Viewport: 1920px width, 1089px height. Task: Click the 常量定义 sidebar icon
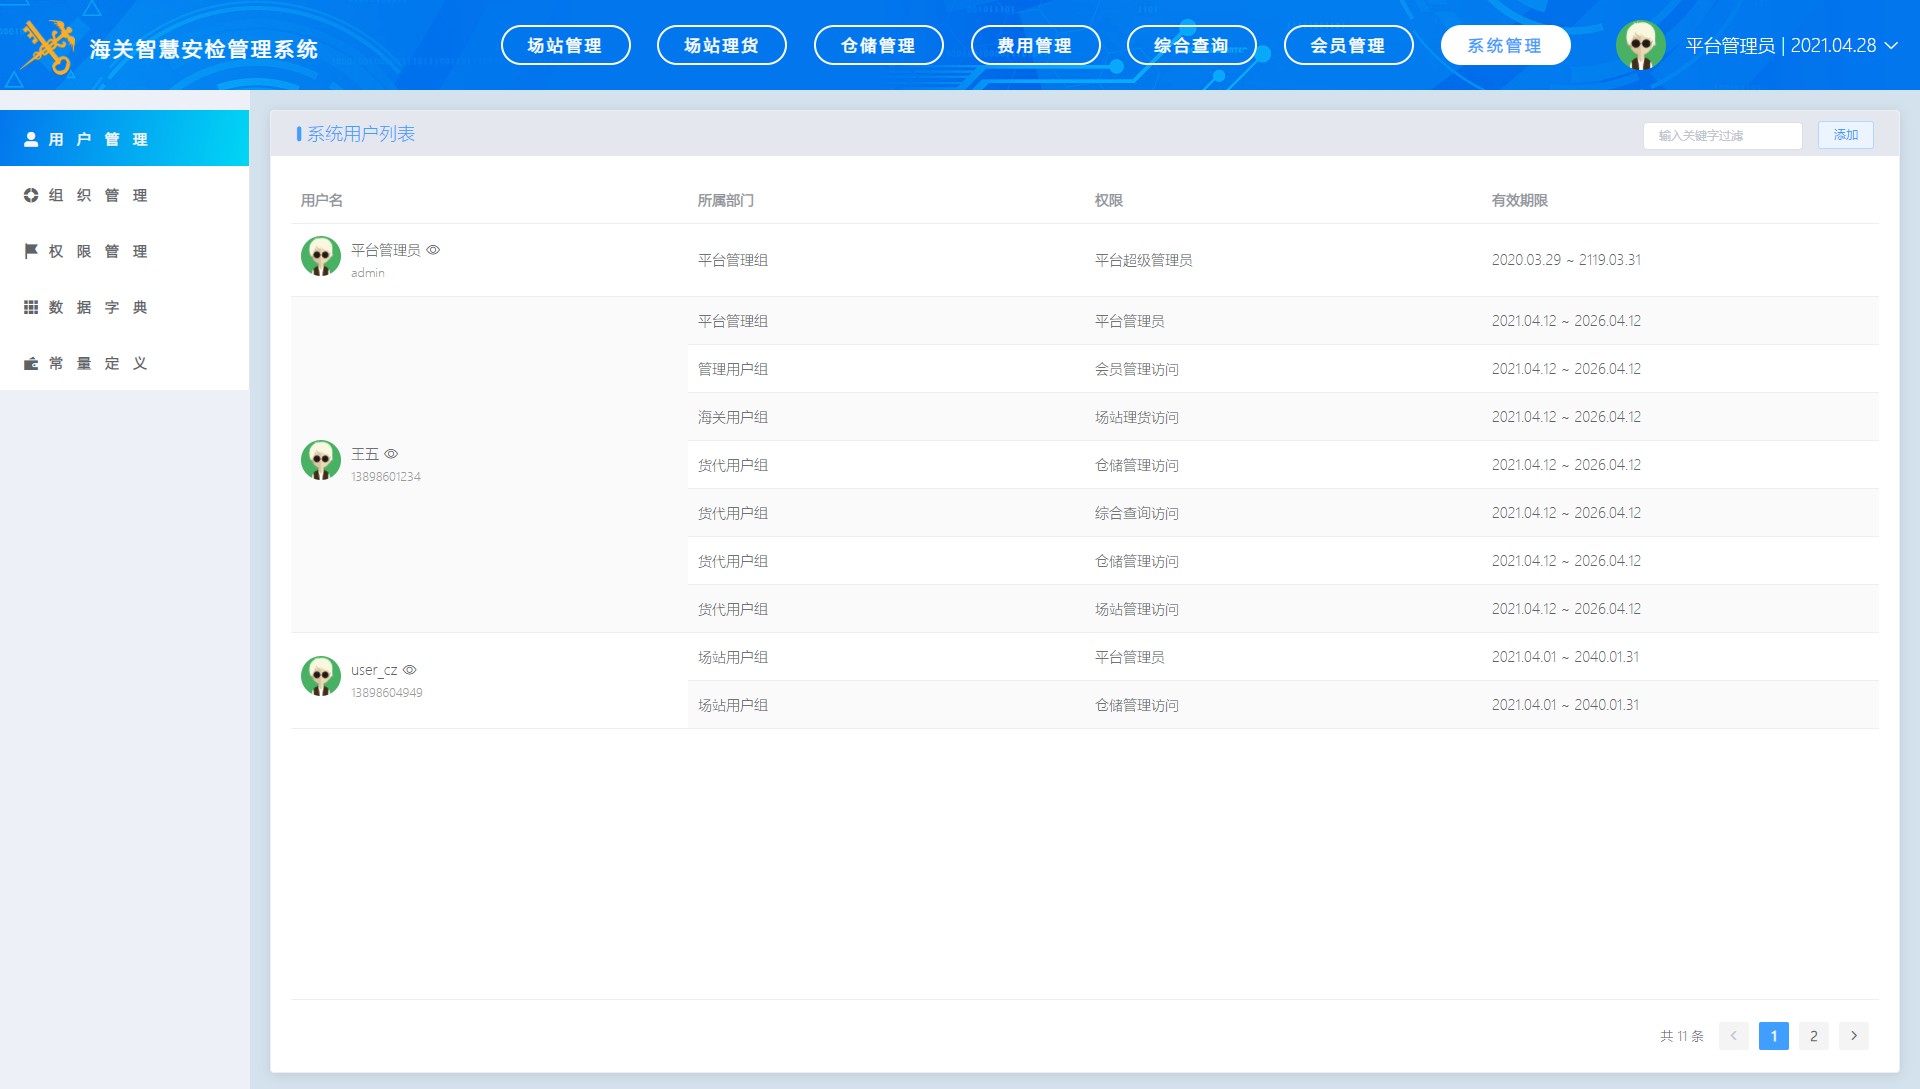31,363
